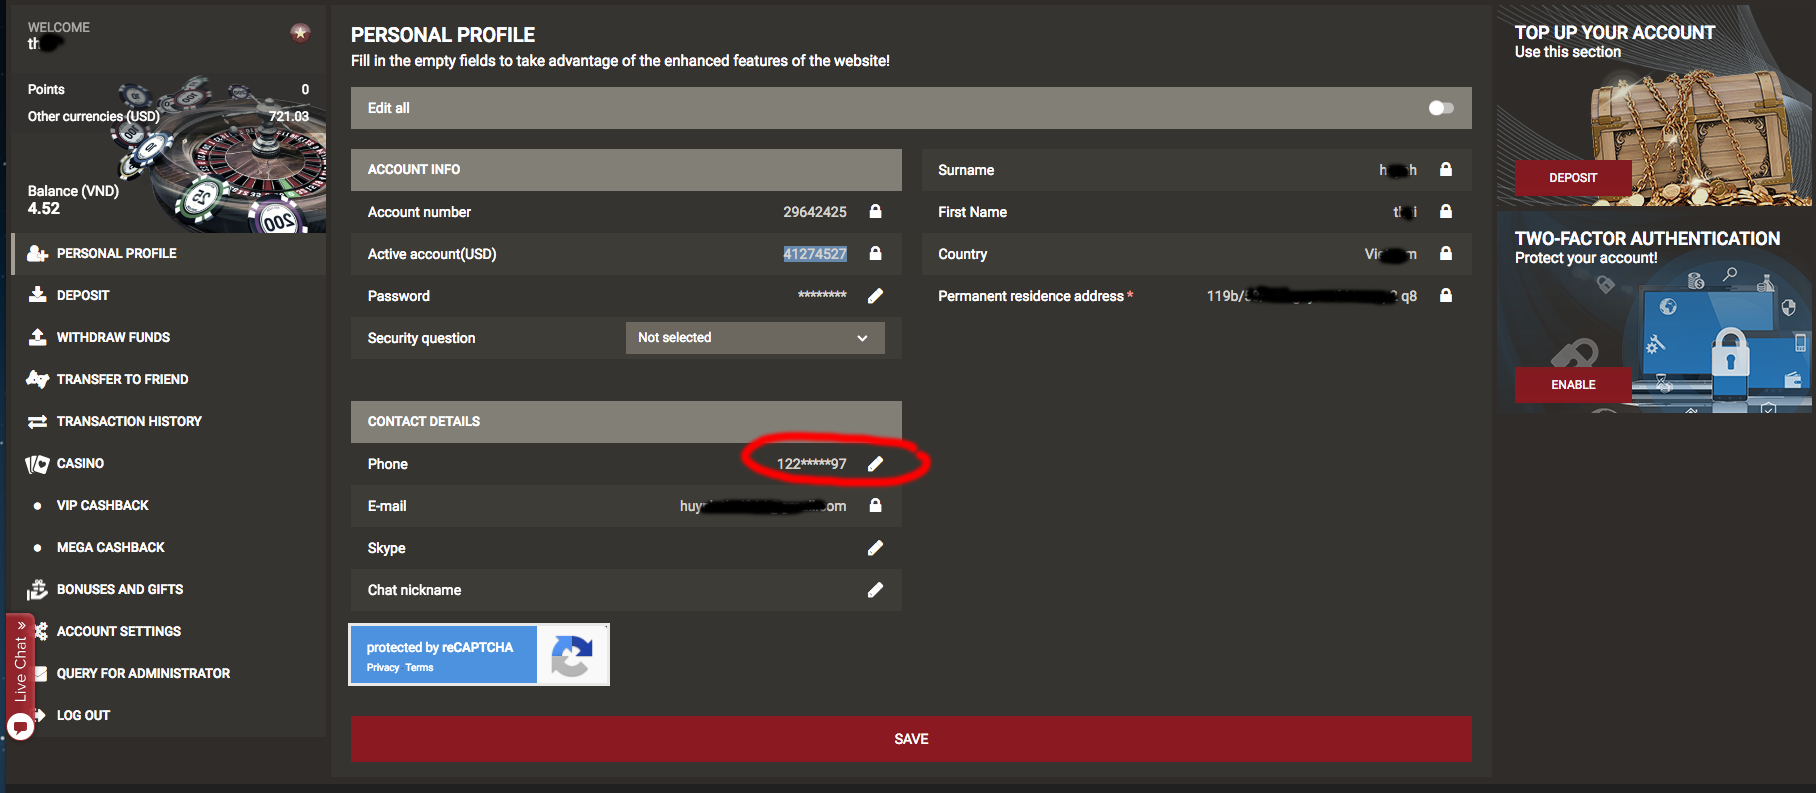Click the Personal Profile sidebar icon

click(37, 253)
